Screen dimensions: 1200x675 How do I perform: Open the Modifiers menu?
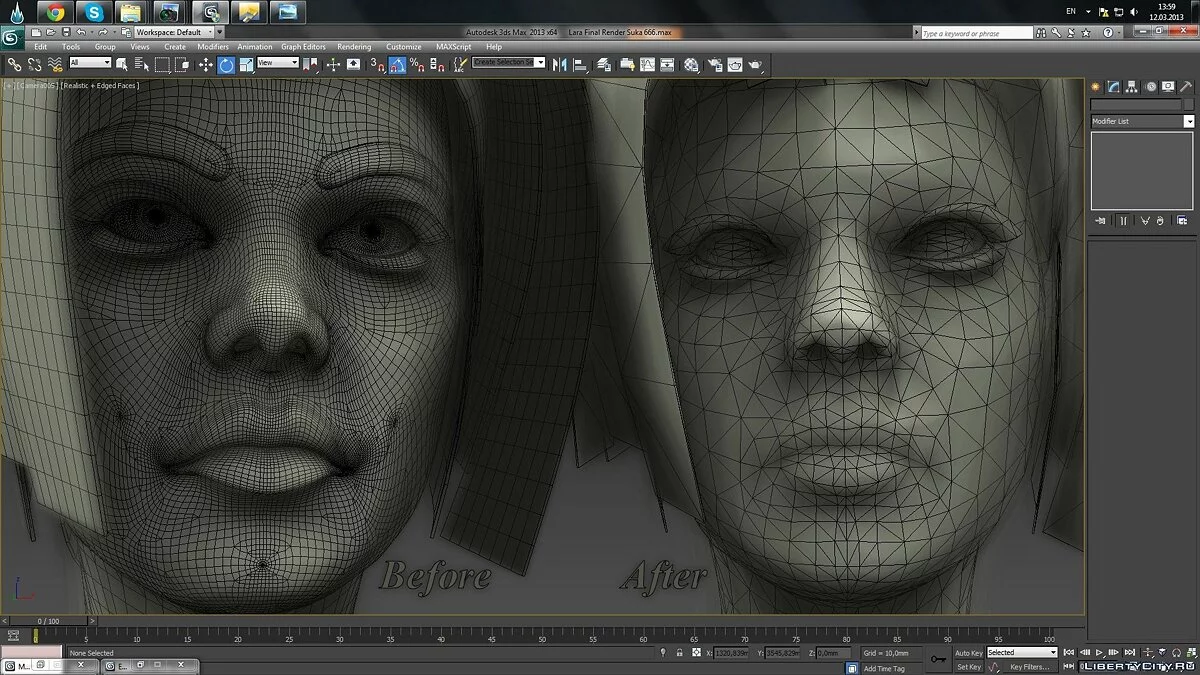point(212,47)
